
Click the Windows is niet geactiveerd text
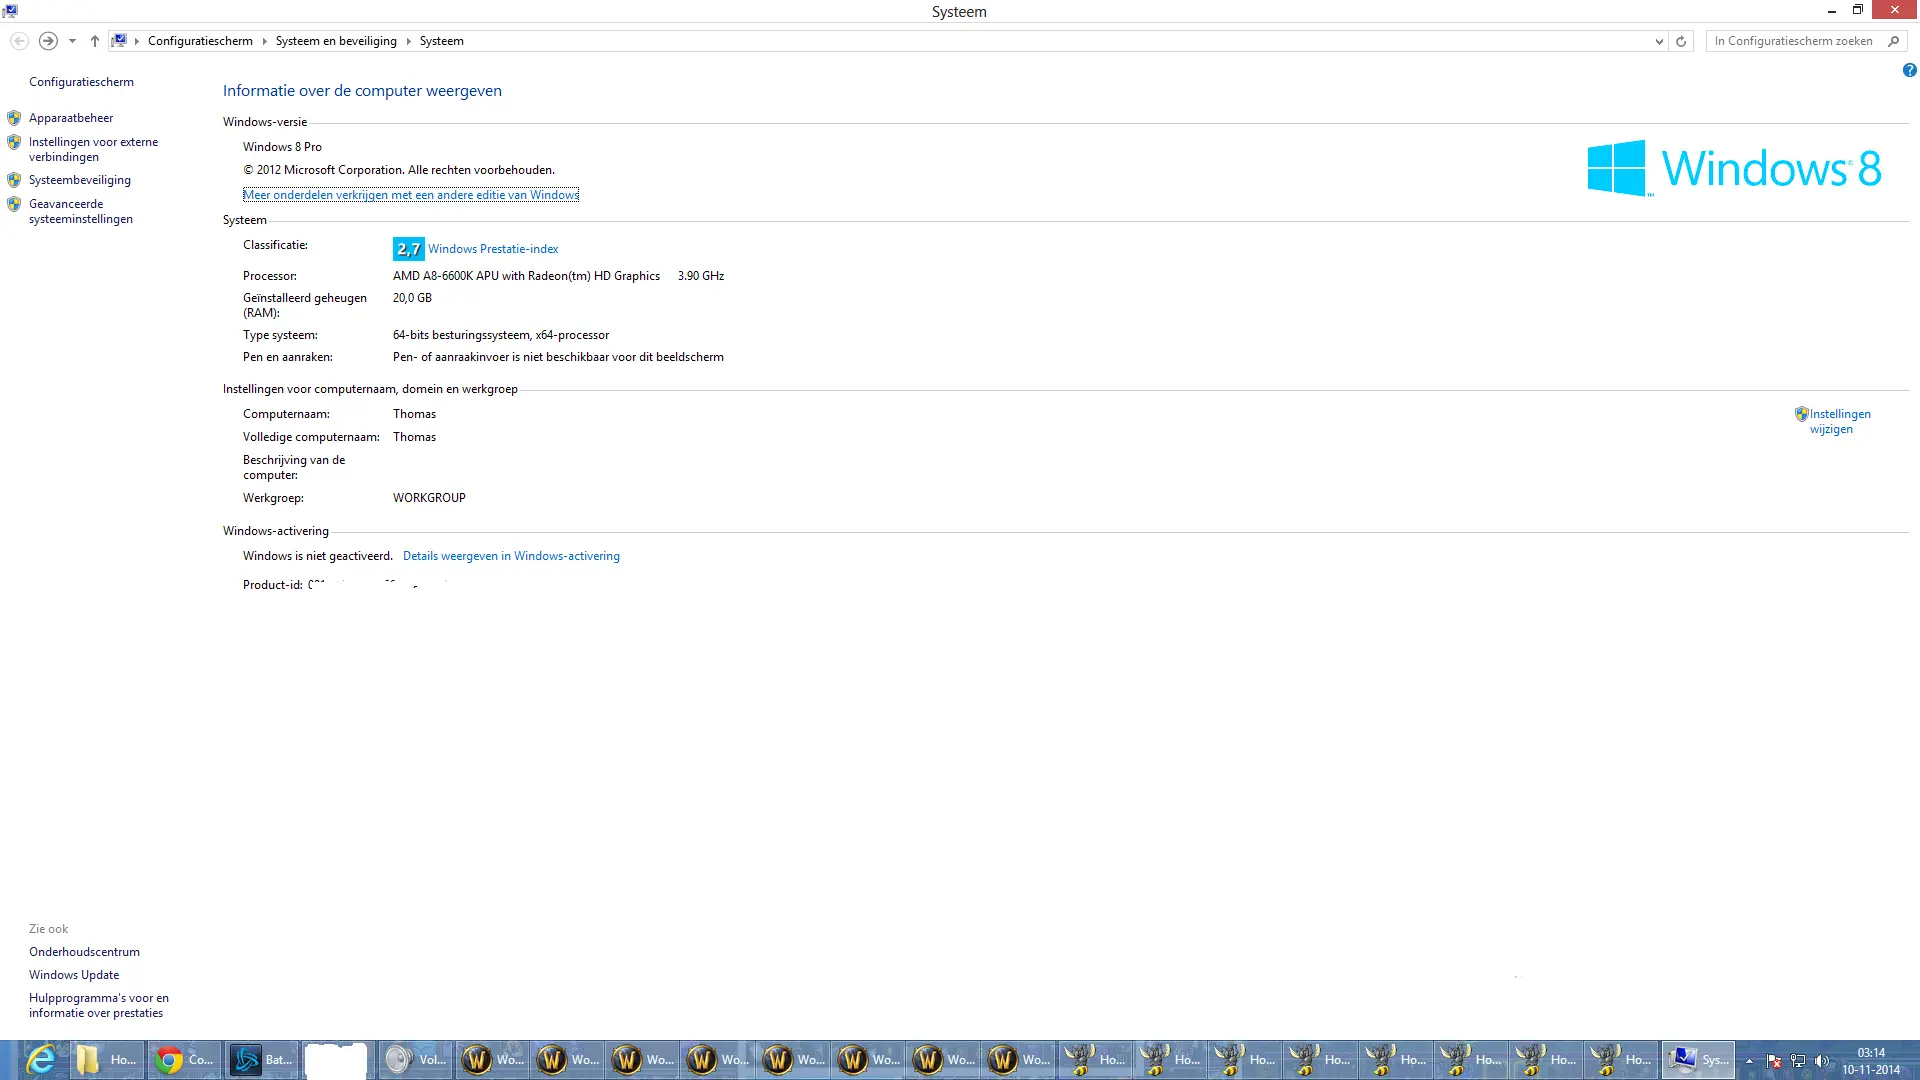[x=317, y=556]
